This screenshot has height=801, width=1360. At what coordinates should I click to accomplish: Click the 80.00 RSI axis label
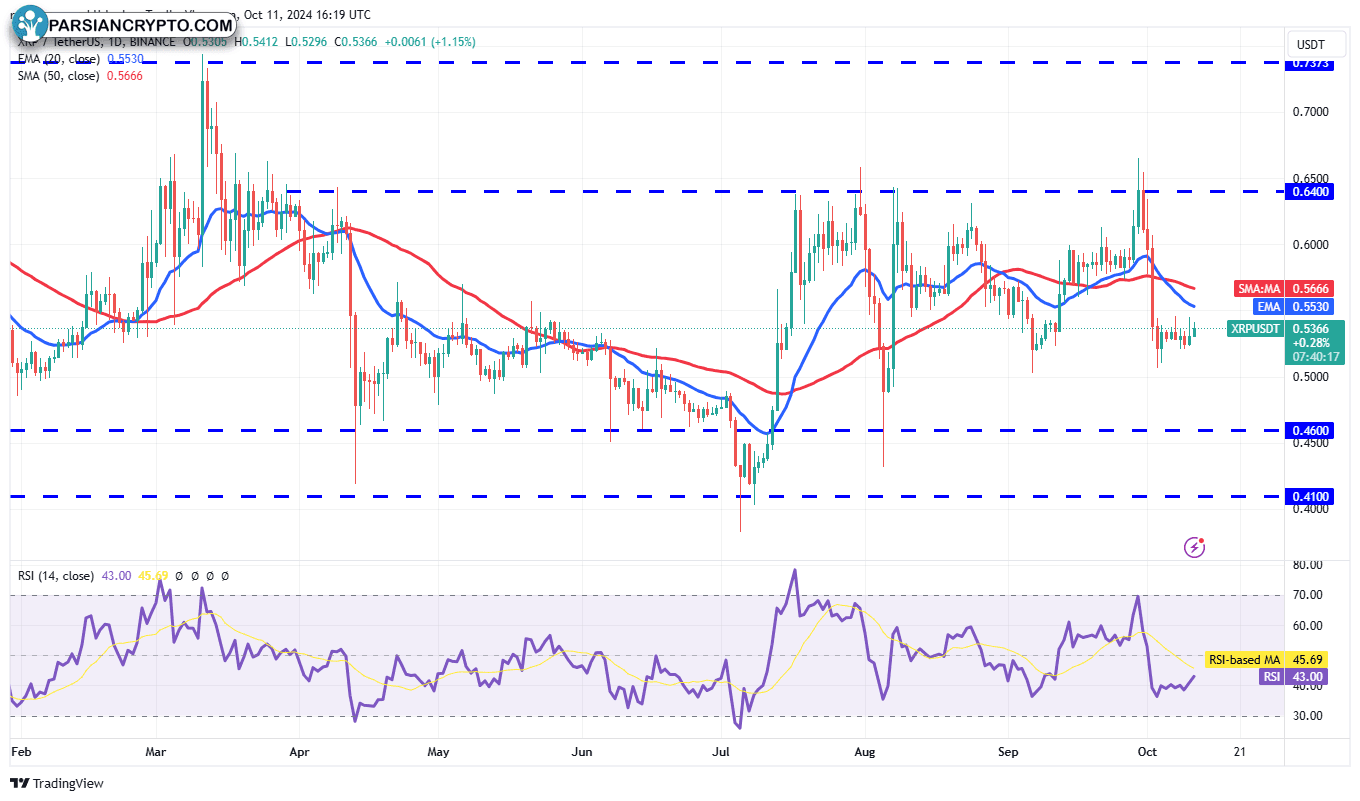pyautogui.click(x=1308, y=565)
